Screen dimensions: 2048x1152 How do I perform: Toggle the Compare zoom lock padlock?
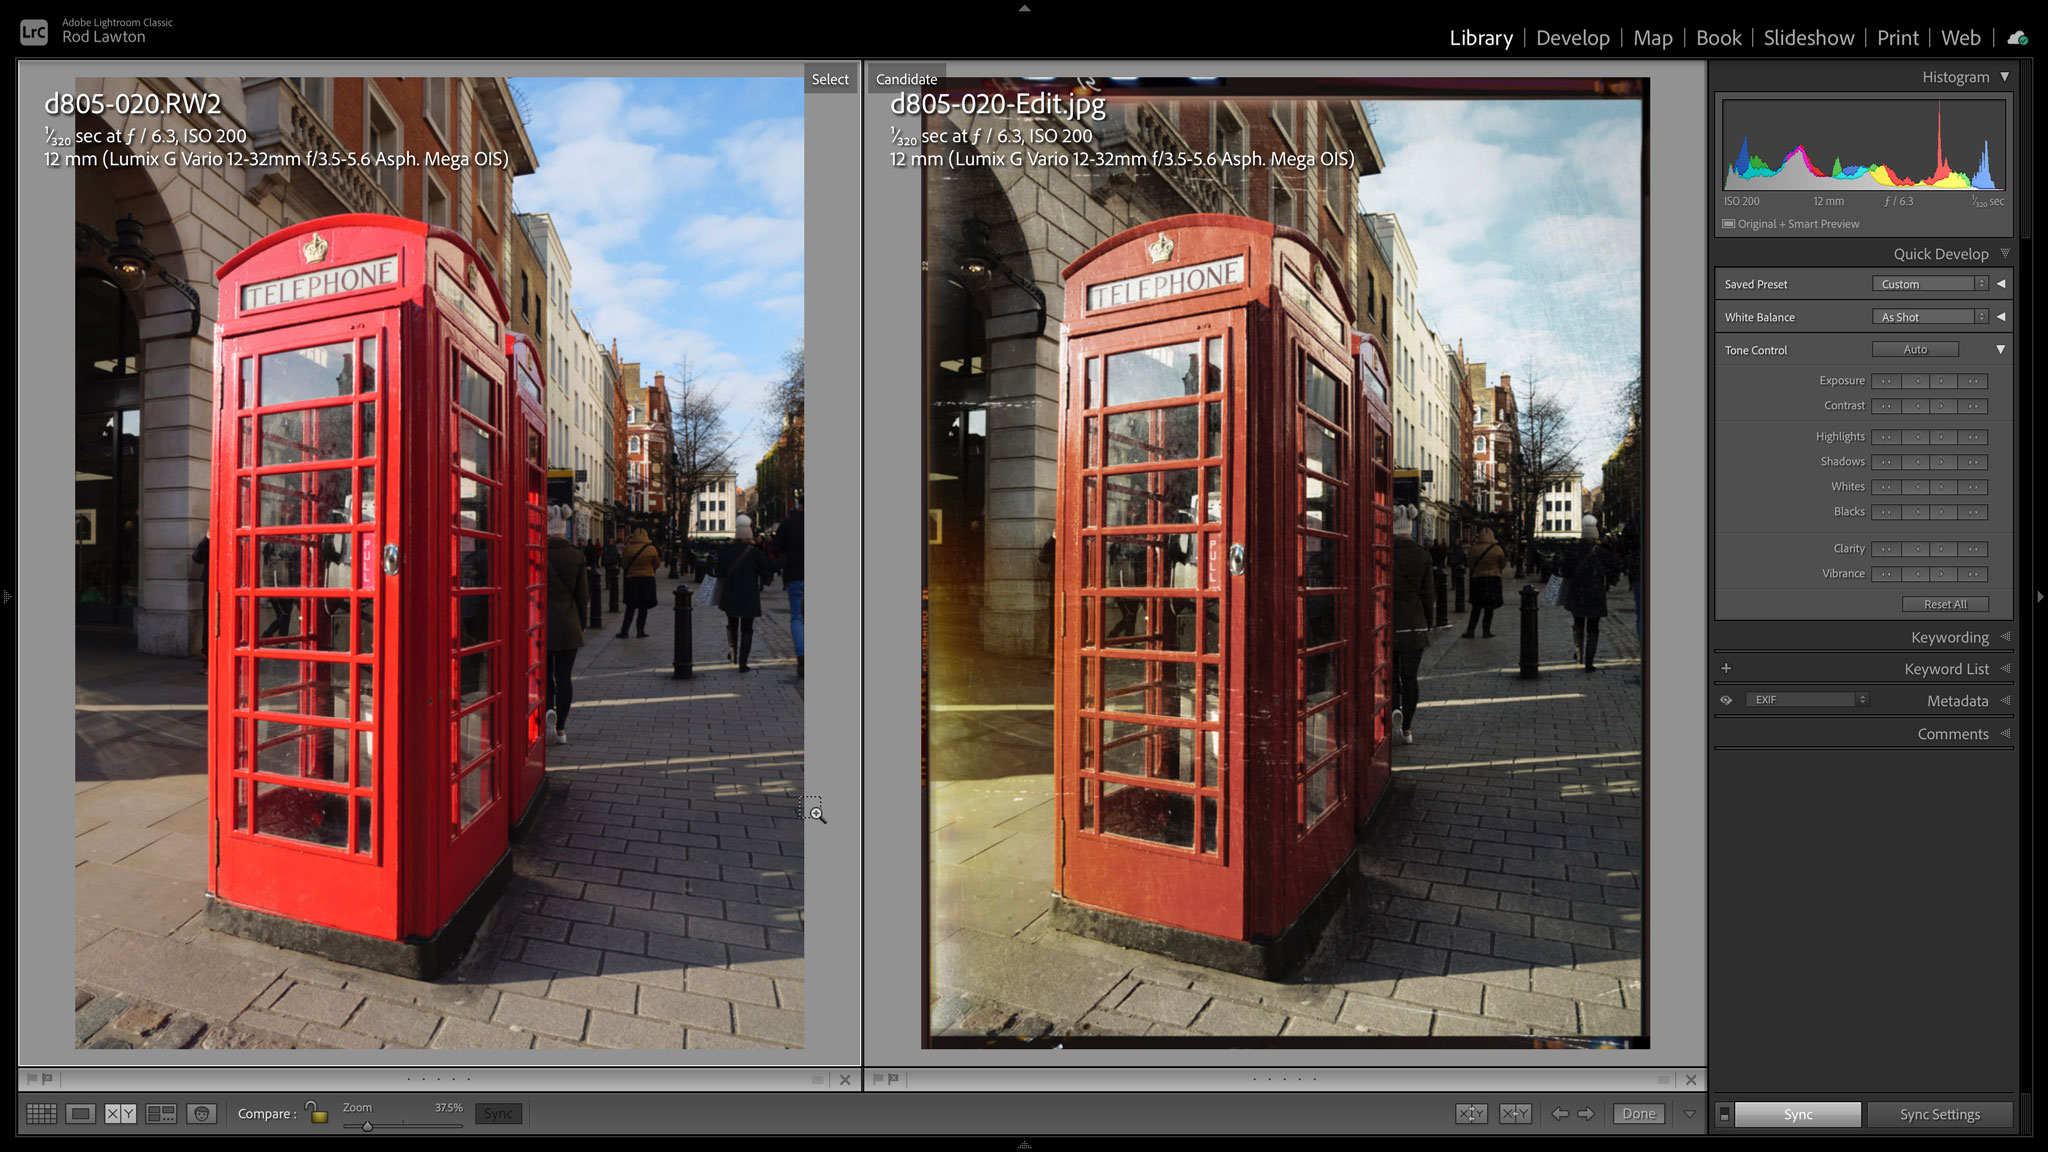pyautogui.click(x=317, y=1112)
